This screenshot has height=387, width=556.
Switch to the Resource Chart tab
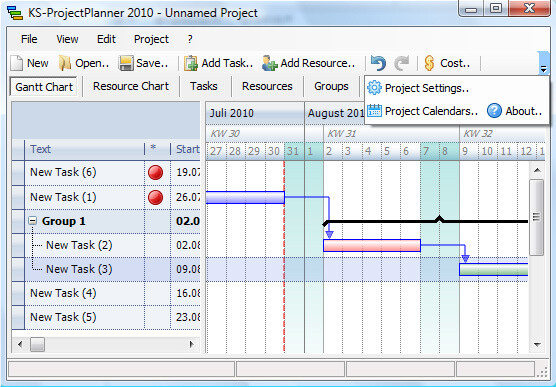(x=131, y=86)
